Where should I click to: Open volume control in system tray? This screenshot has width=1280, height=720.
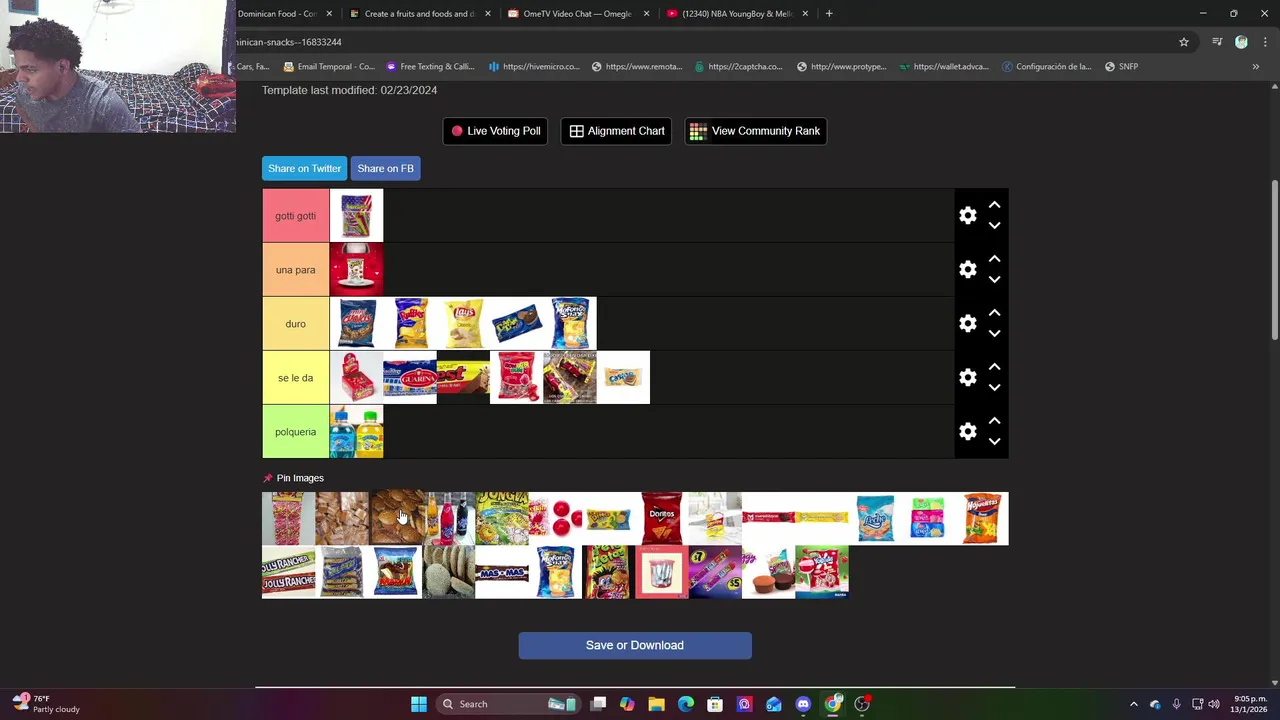(x=1215, y=704)
